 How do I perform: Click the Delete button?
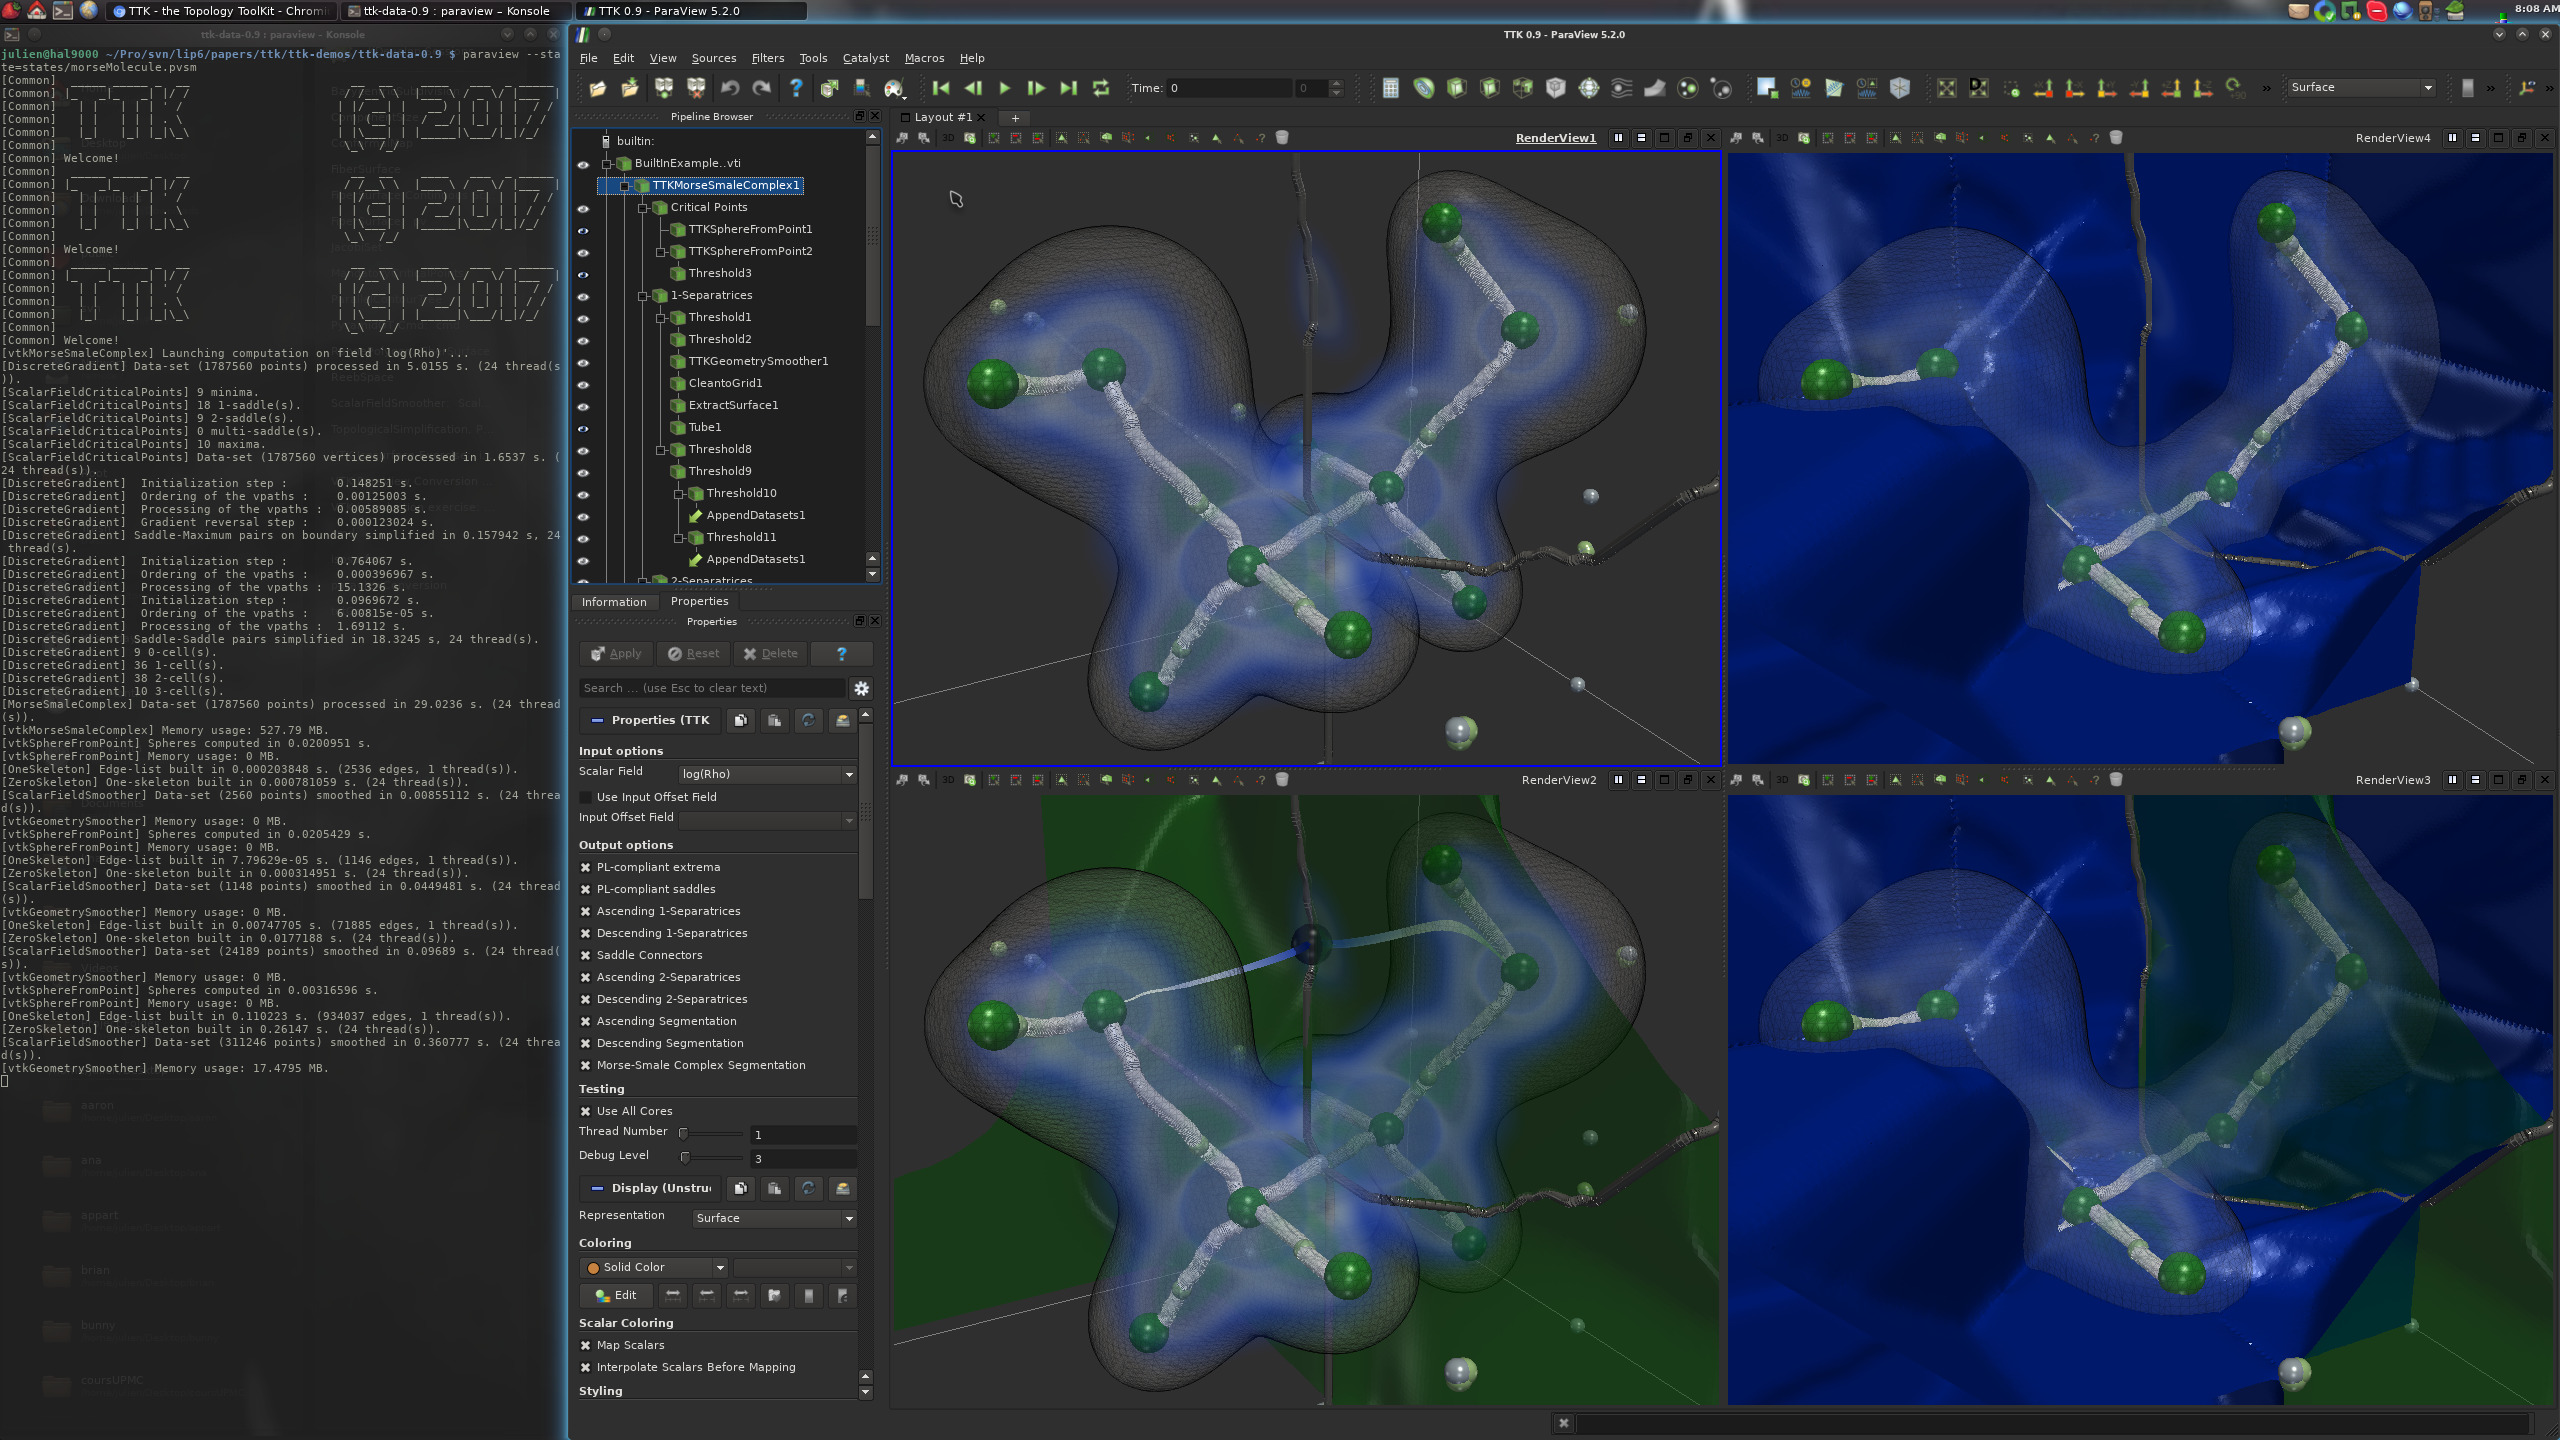pyautogui.click(x=770, y=653)
